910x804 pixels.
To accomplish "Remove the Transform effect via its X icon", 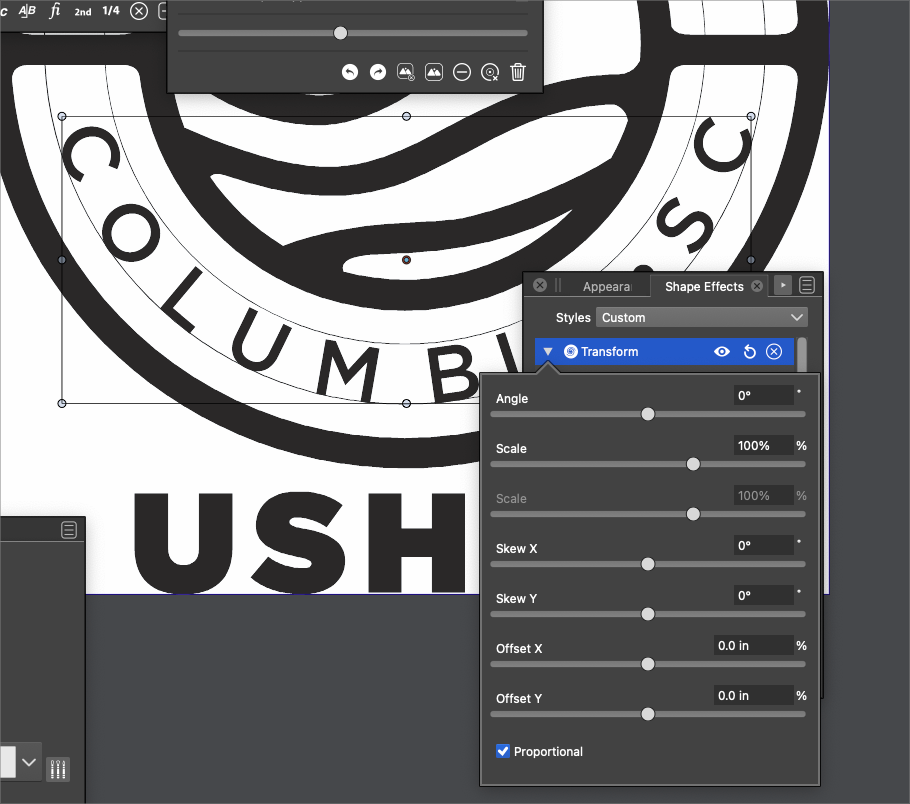I will tap(774, 352).
